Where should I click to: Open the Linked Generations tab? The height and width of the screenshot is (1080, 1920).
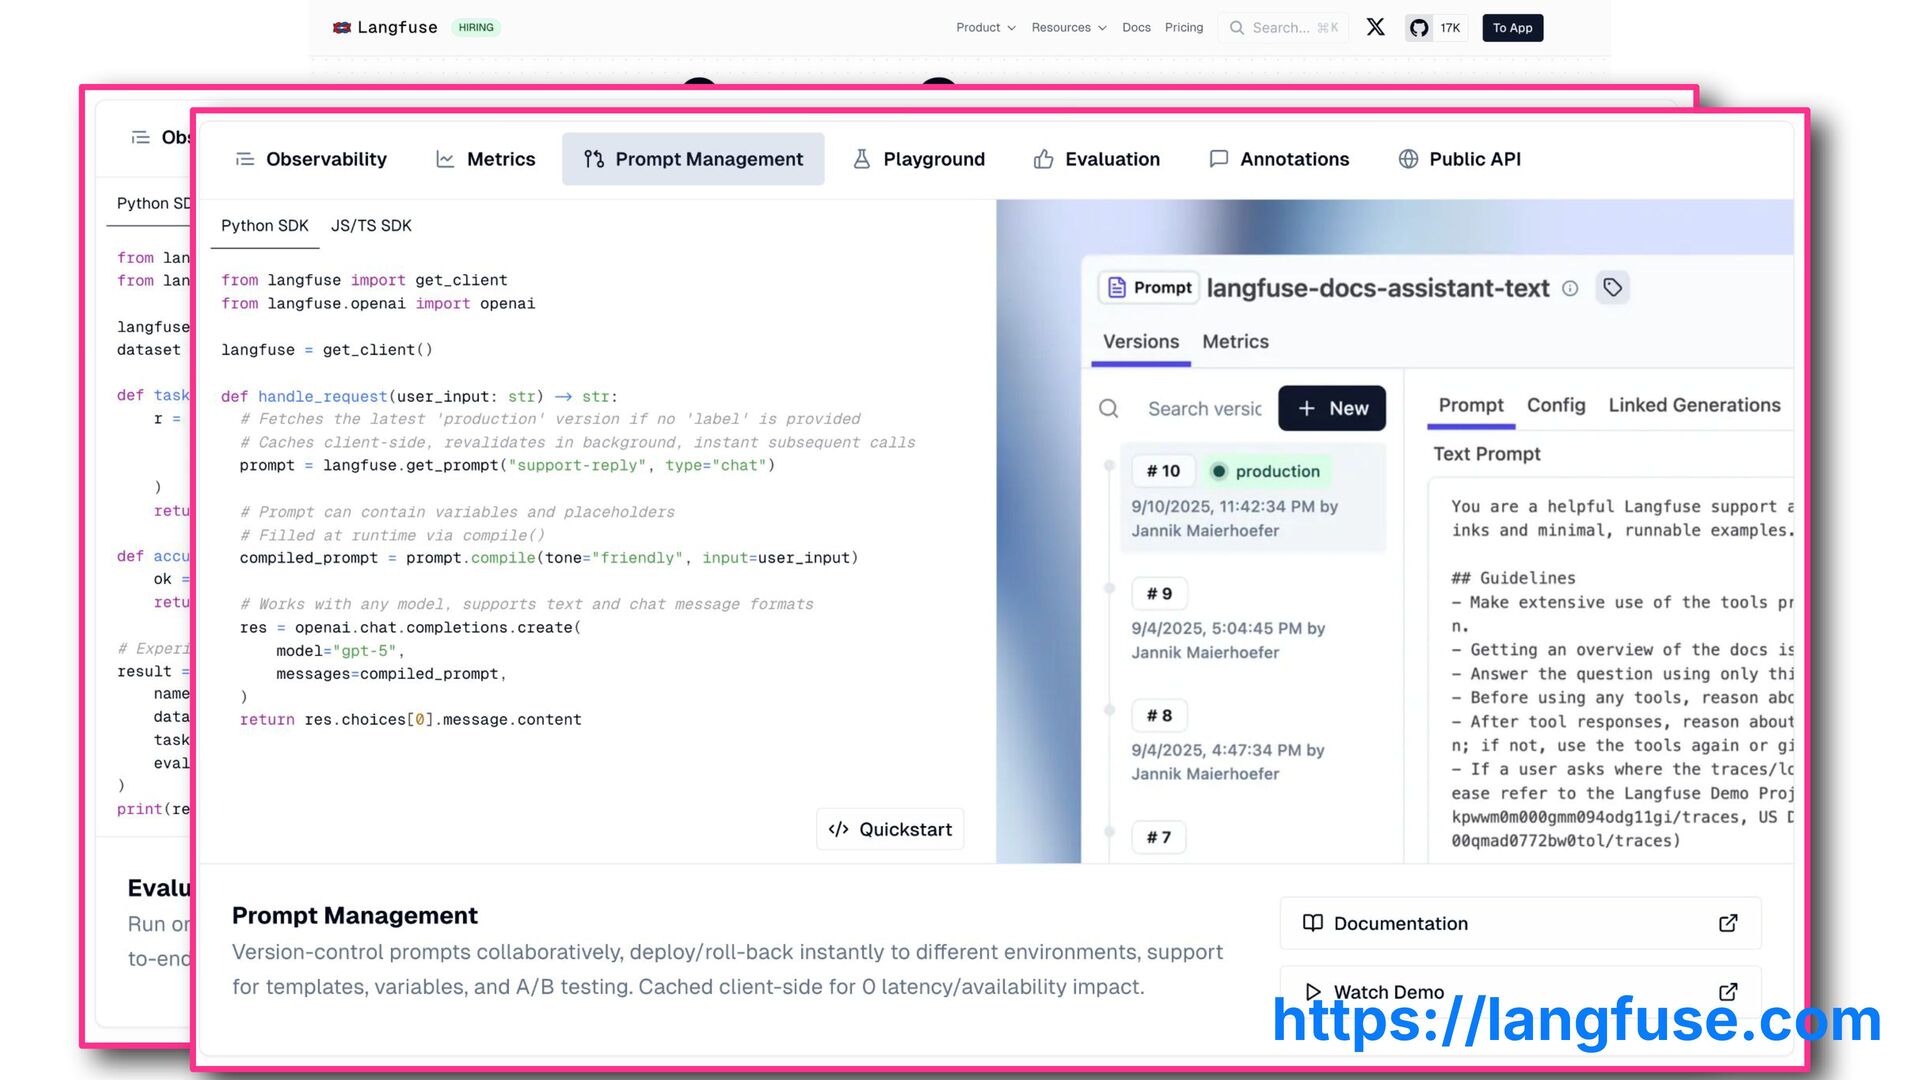click(1694, 405)
